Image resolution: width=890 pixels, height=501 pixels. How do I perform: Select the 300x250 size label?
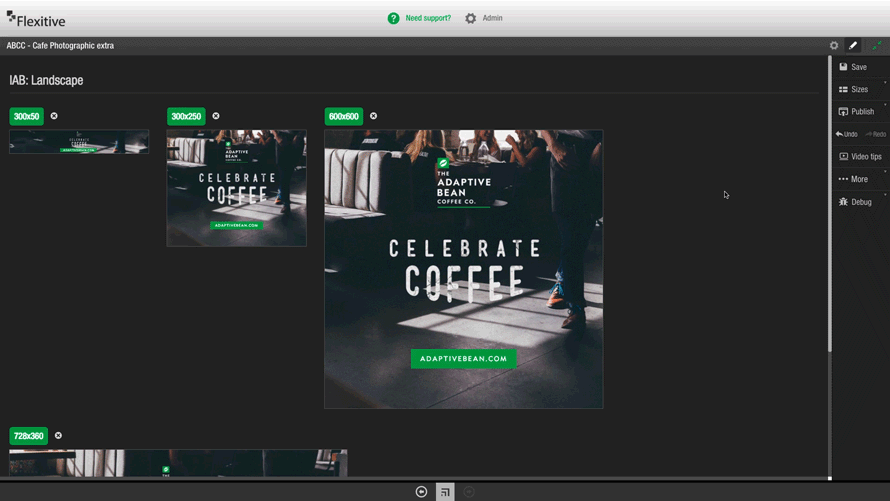click(186, 116)
